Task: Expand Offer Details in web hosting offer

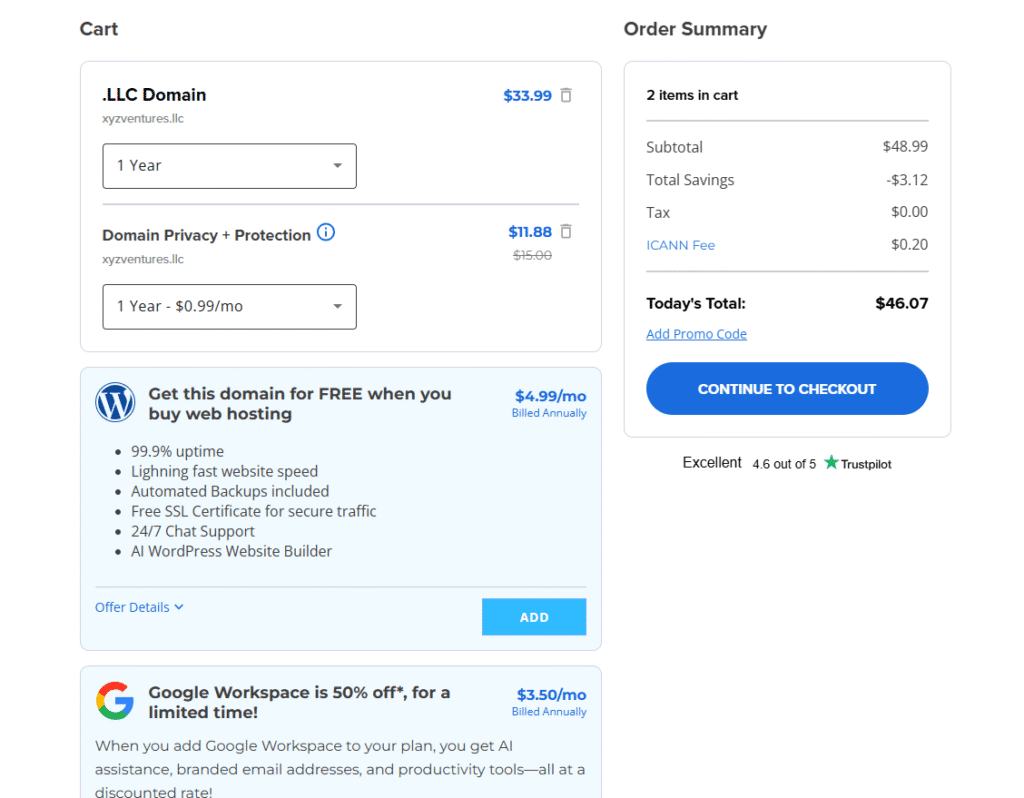Action: [139, 607]
